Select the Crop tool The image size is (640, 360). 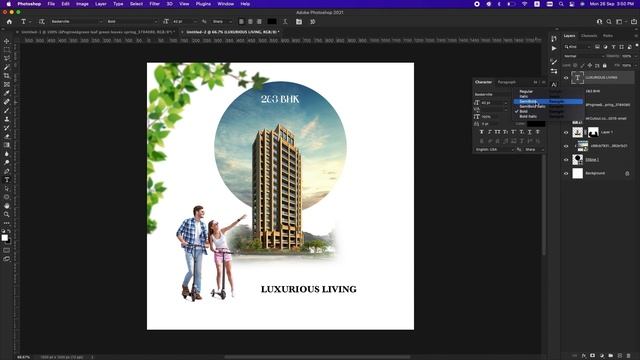tap(7, 76)
